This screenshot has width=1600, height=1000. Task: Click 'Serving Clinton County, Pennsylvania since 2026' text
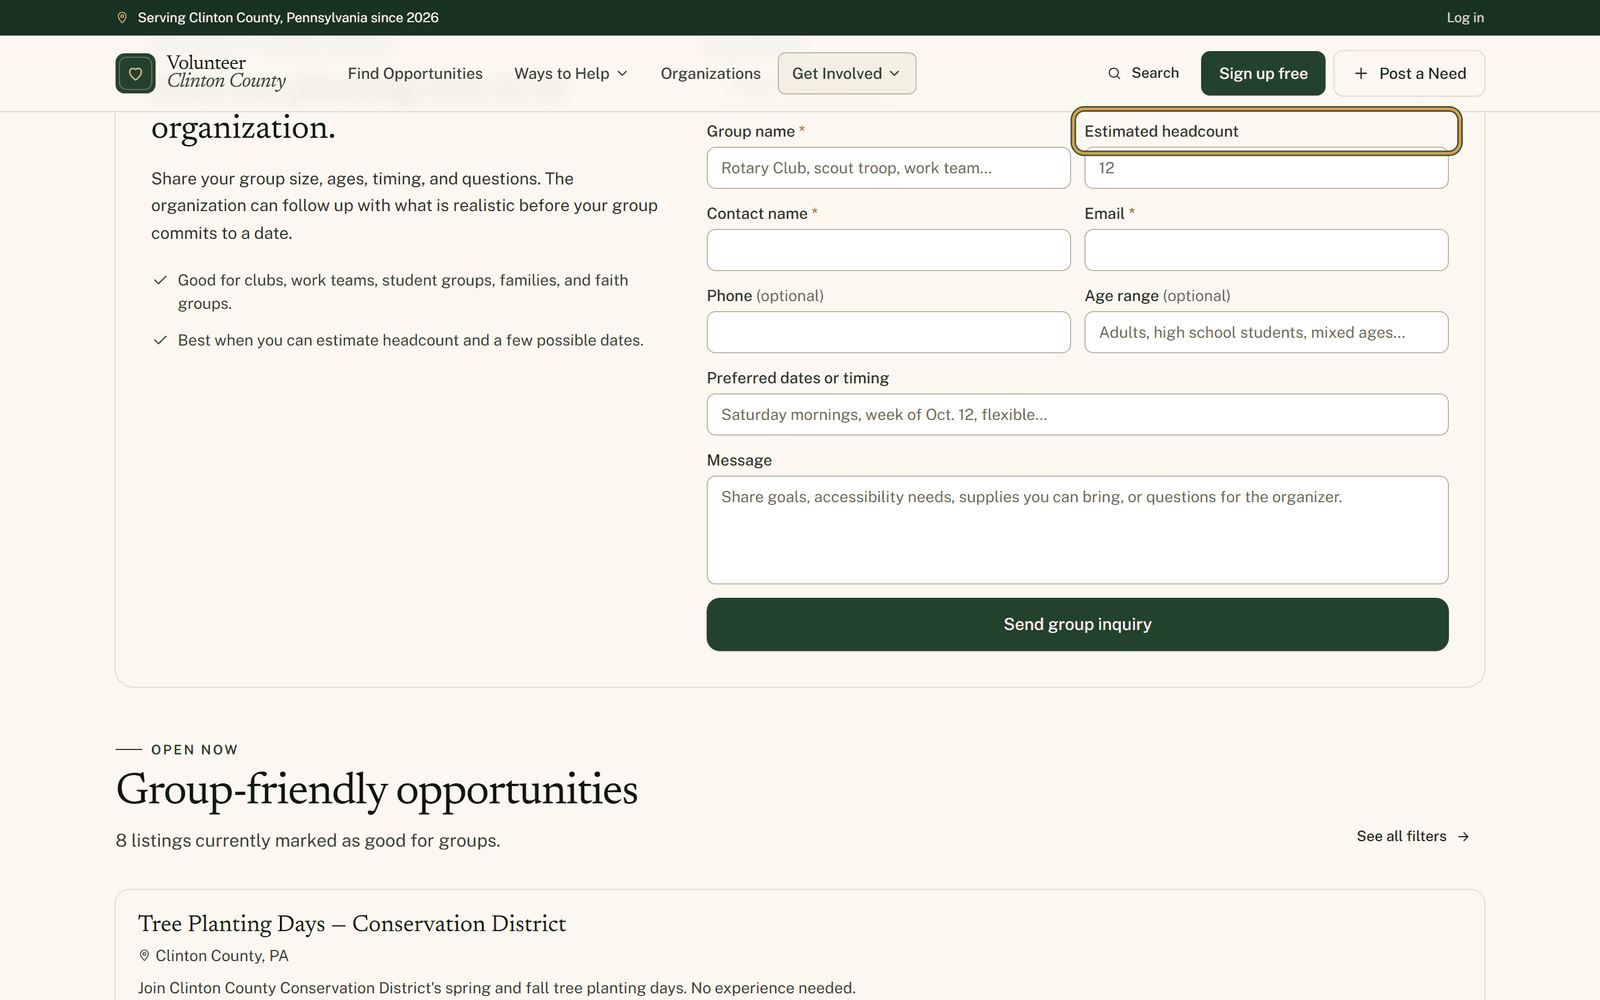[288, 17]
